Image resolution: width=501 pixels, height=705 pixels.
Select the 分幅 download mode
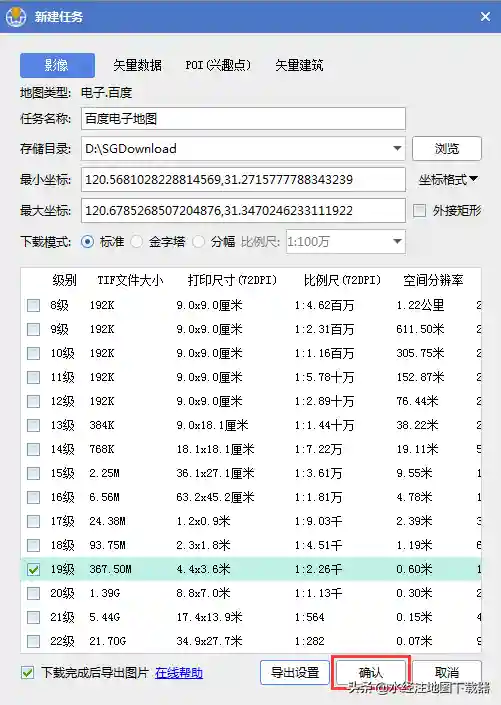(x=198, y=242)
